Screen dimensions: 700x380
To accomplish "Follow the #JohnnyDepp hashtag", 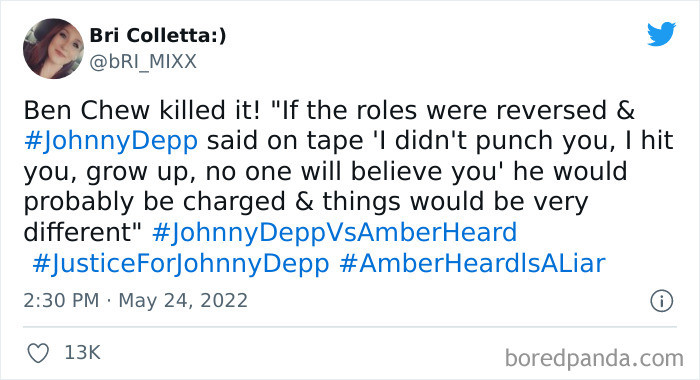I will [111, 141].
